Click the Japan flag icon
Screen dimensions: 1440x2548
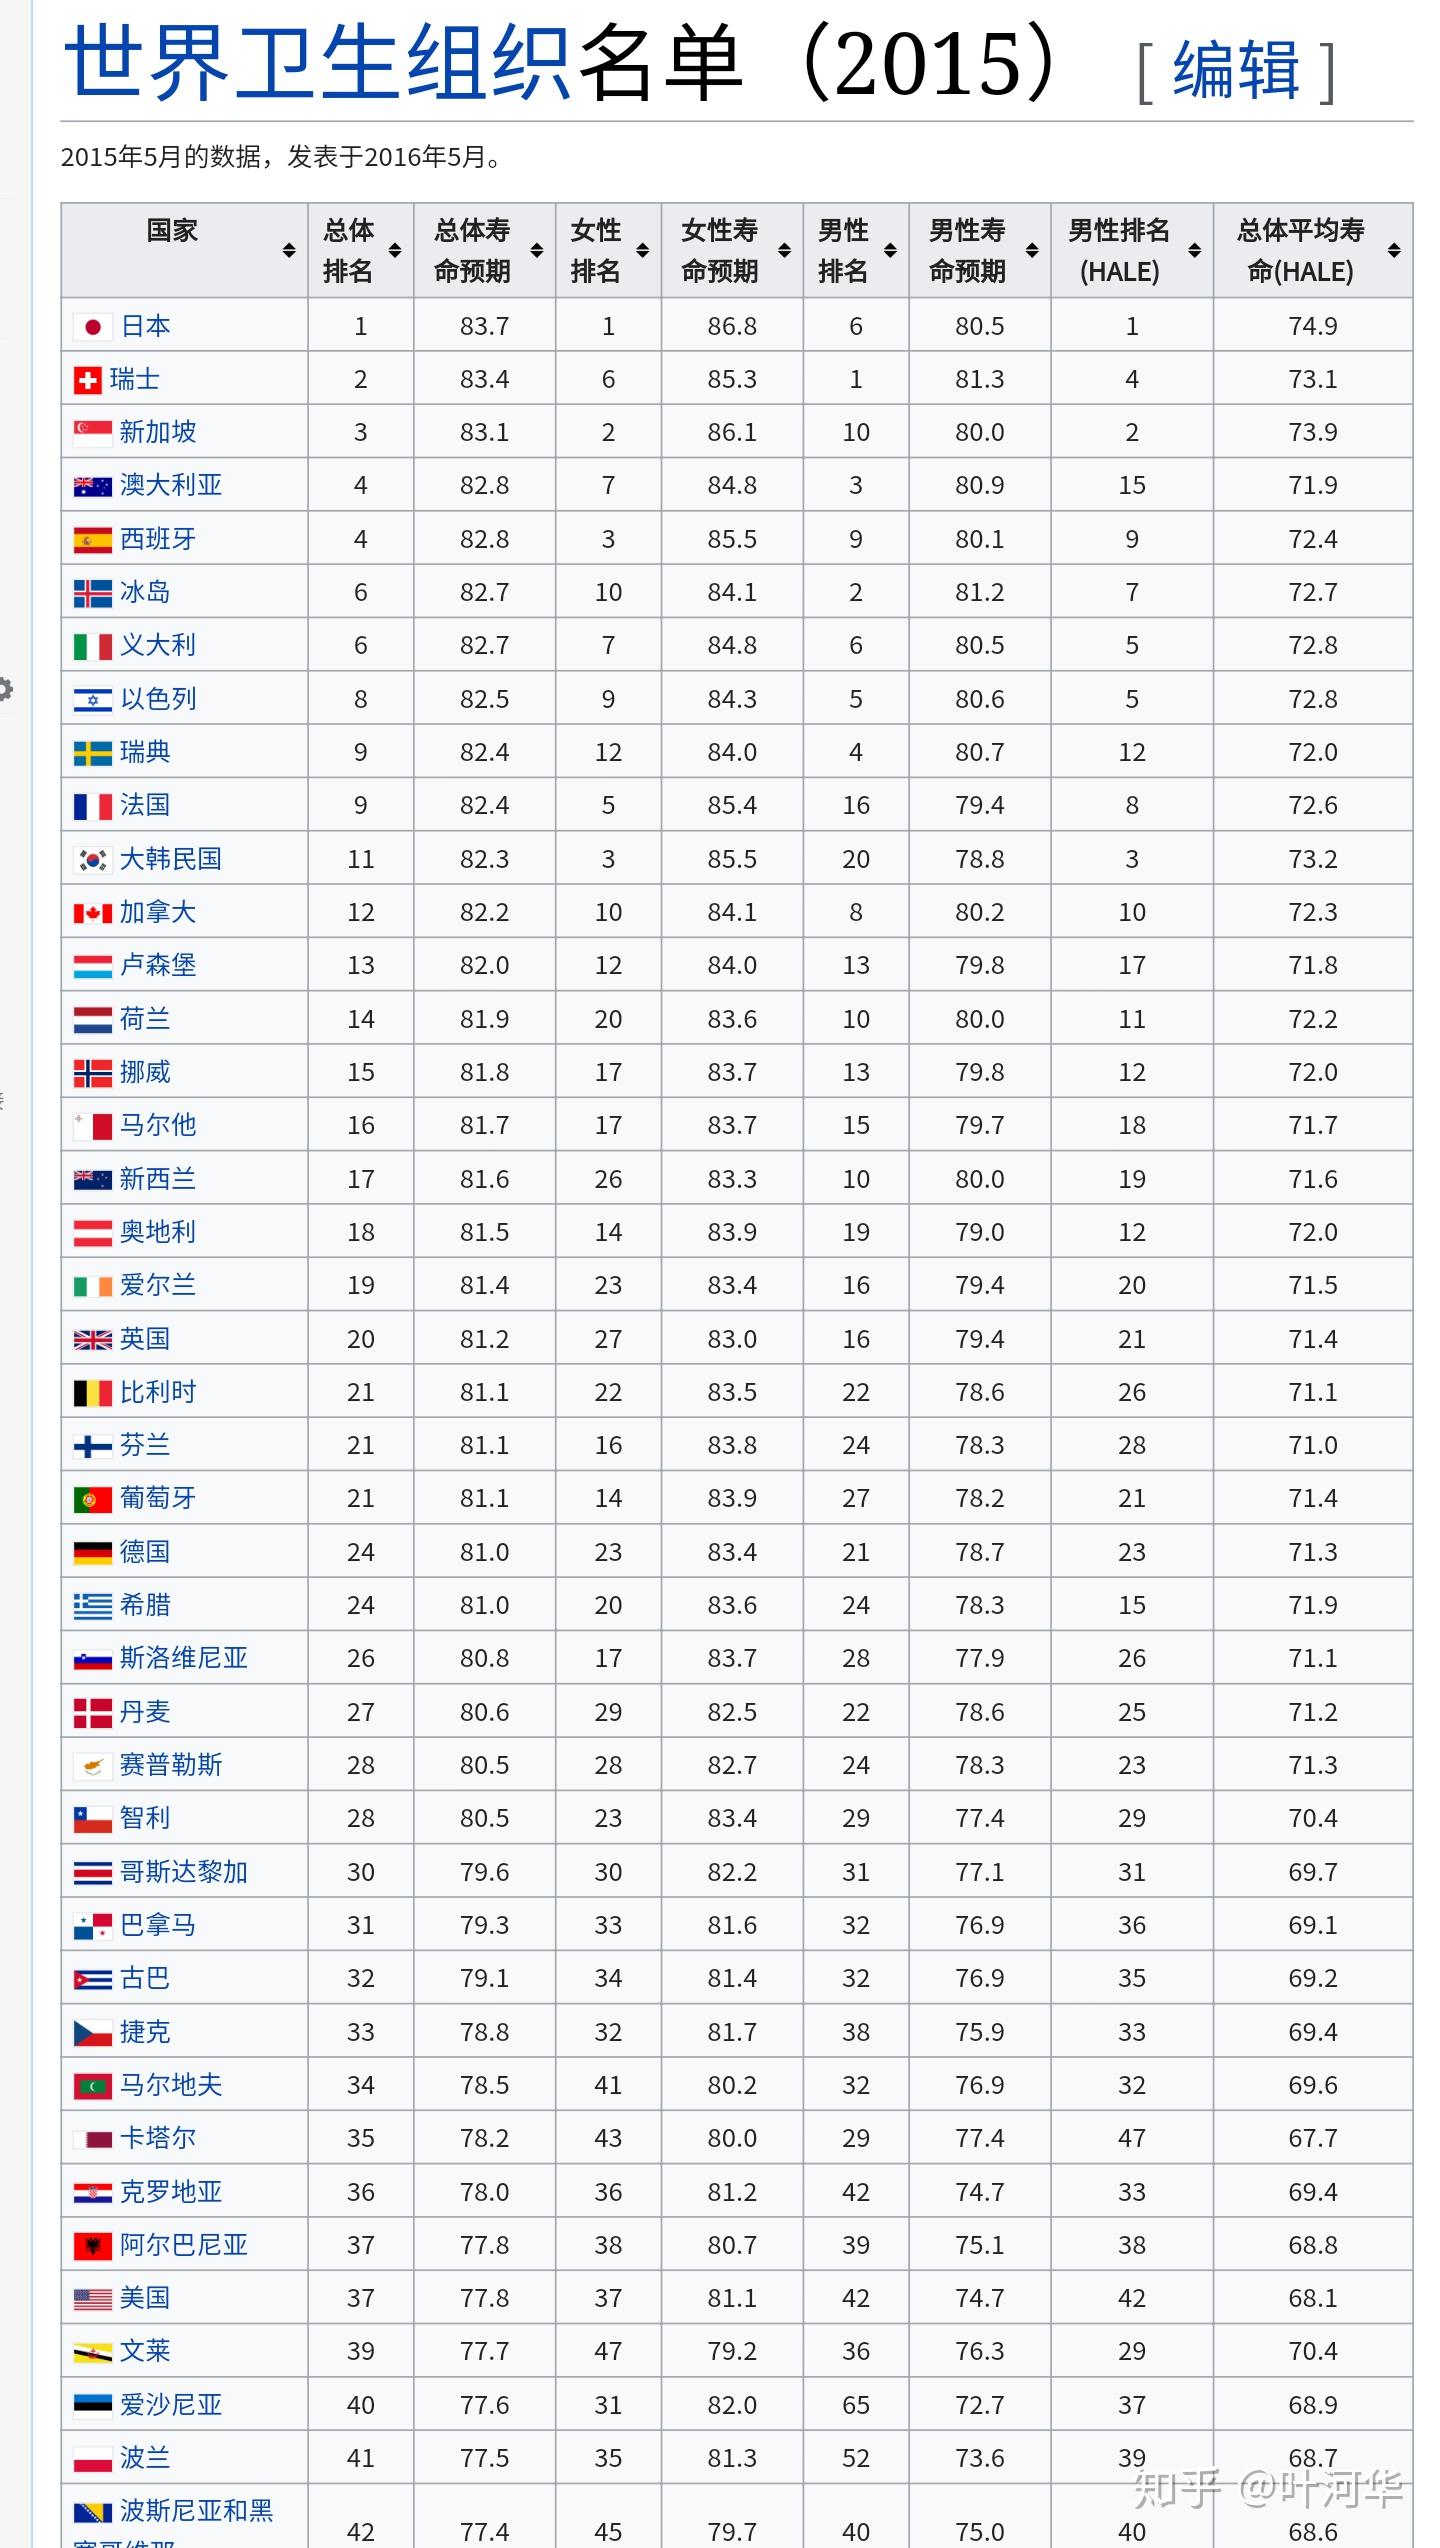[92, 327]
